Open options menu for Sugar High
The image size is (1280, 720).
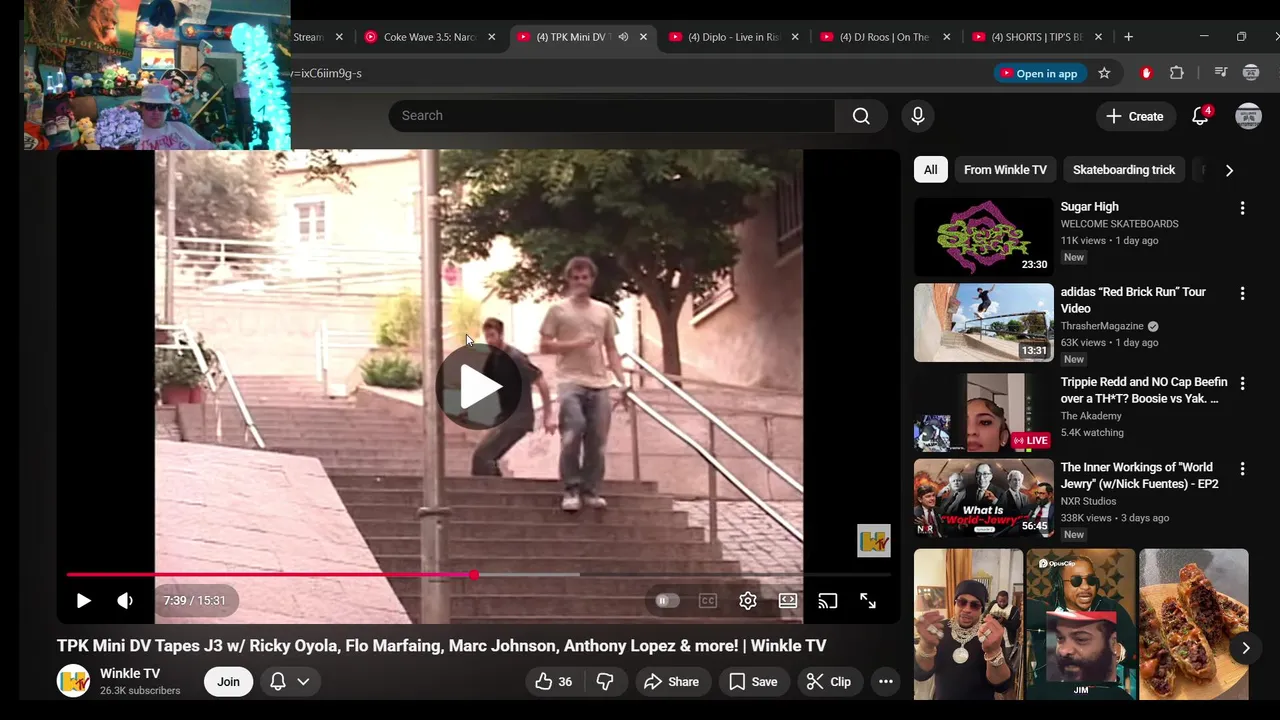(1242, 208)
